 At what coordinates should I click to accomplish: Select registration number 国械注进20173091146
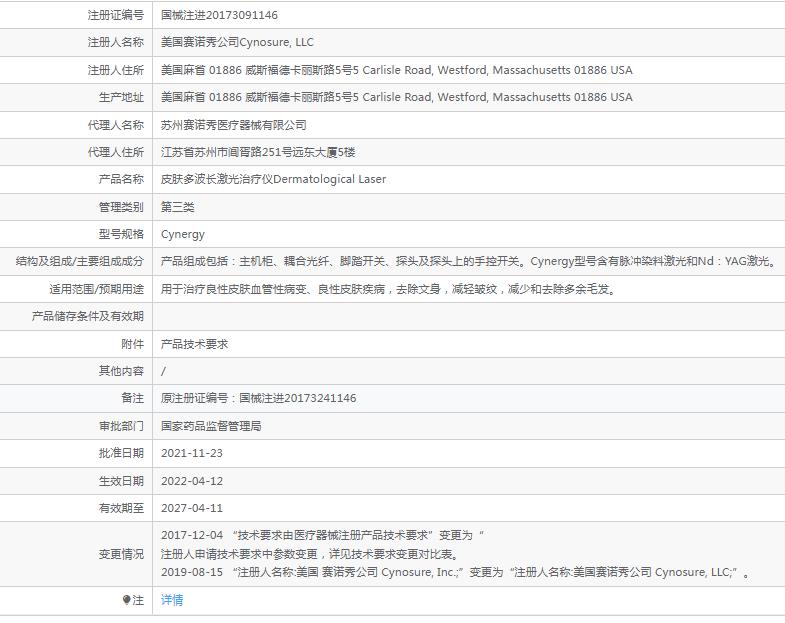[x=219, y=15]
